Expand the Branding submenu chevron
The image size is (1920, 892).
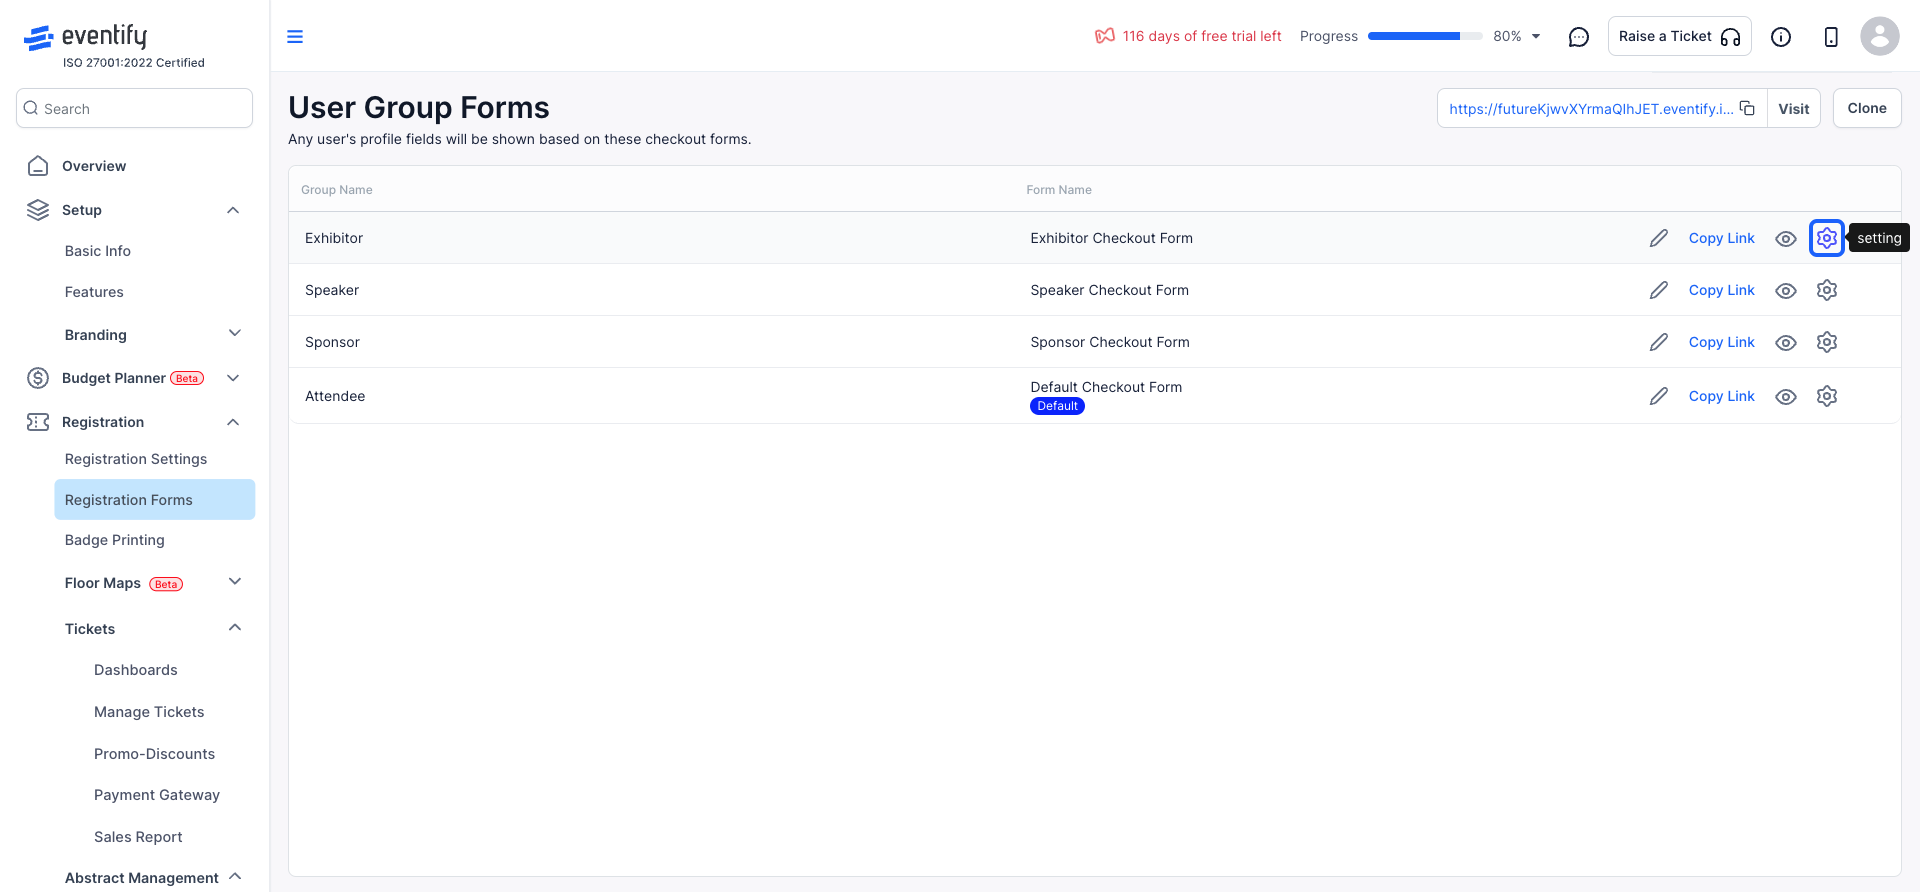(235, 333)
